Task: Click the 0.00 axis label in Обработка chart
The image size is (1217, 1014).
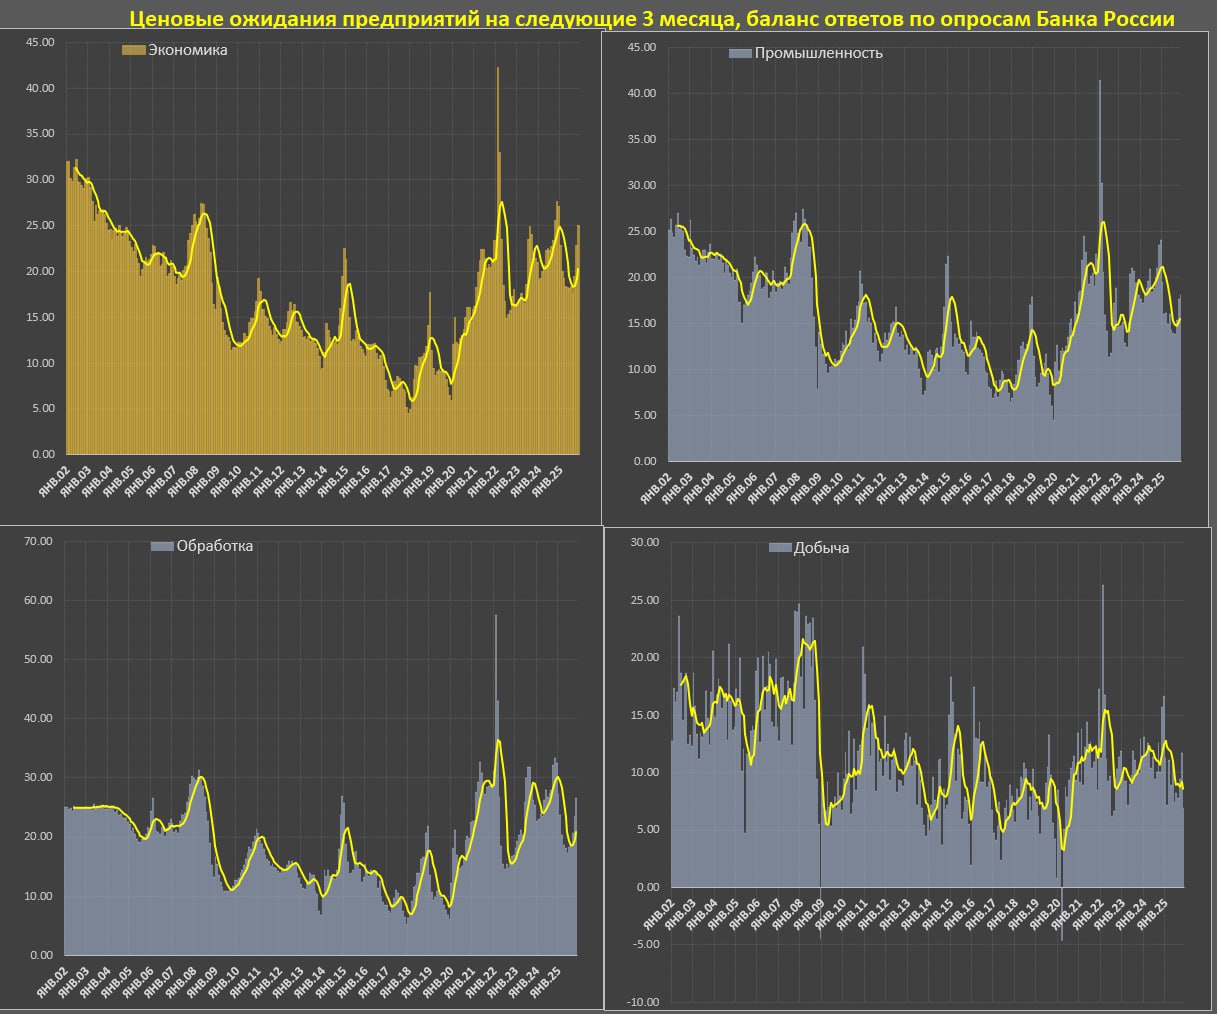Action: [41, 955]
